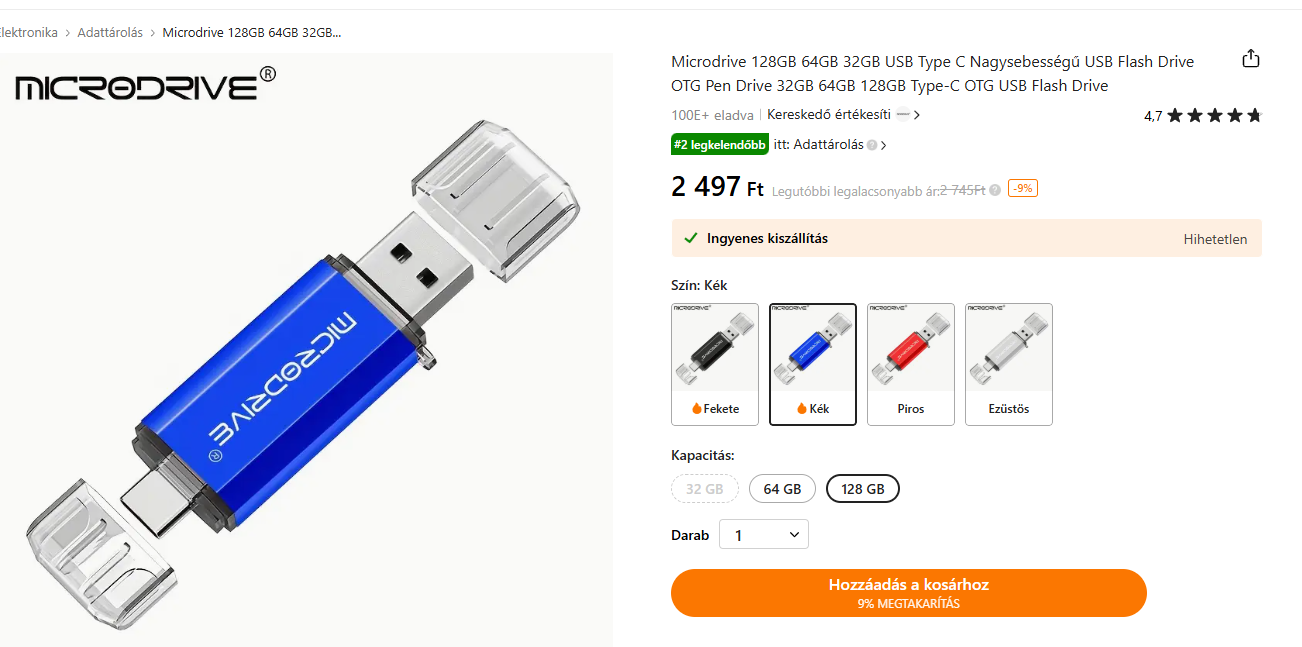This screenshot has width=1302, height=647.
Task: Click the large blue flash drive image
Action: pos(300,350)
